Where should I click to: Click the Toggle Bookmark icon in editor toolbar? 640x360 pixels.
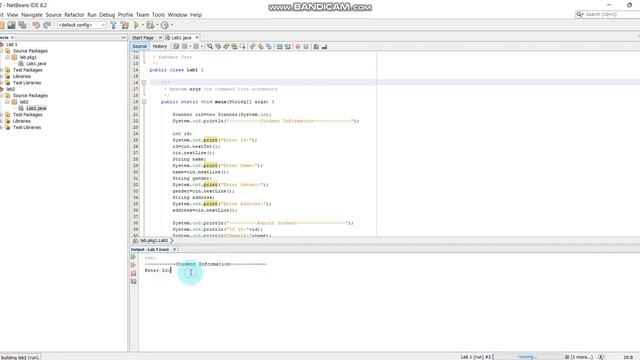pyautogui.click(x=269, y=47)
